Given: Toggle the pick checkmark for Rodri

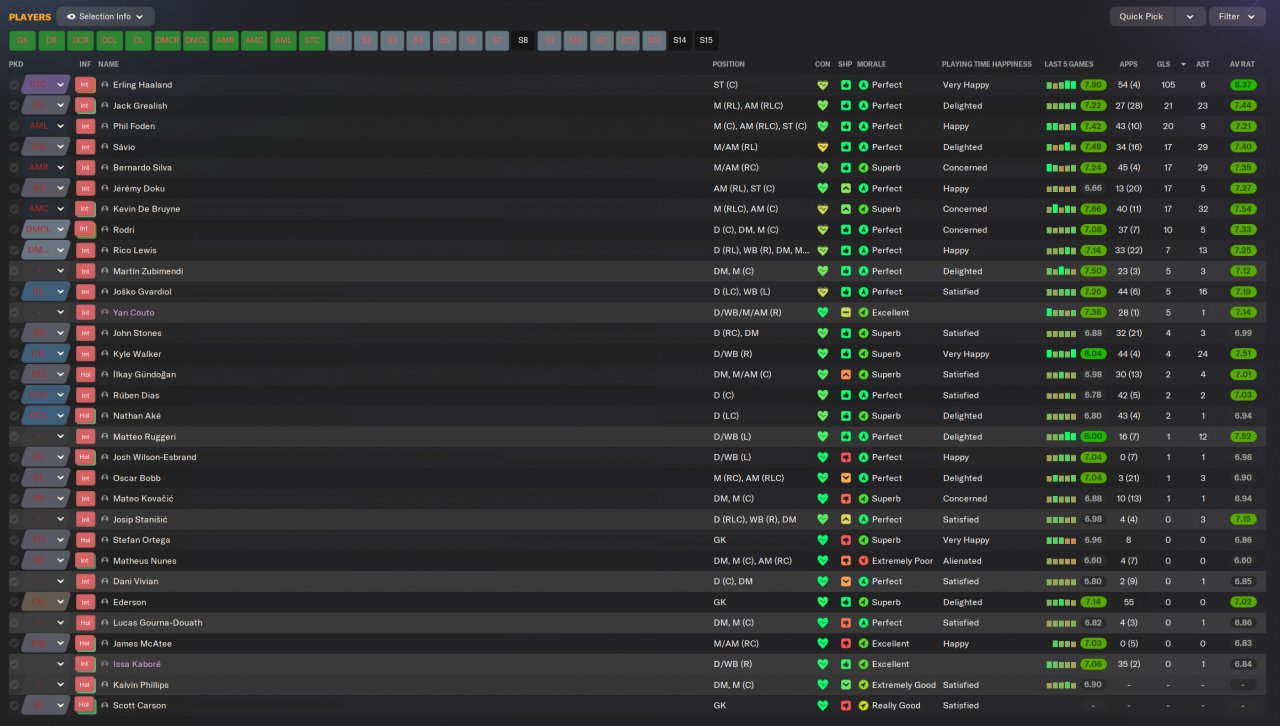Looking at the screenshot, I should pos(14,230).
